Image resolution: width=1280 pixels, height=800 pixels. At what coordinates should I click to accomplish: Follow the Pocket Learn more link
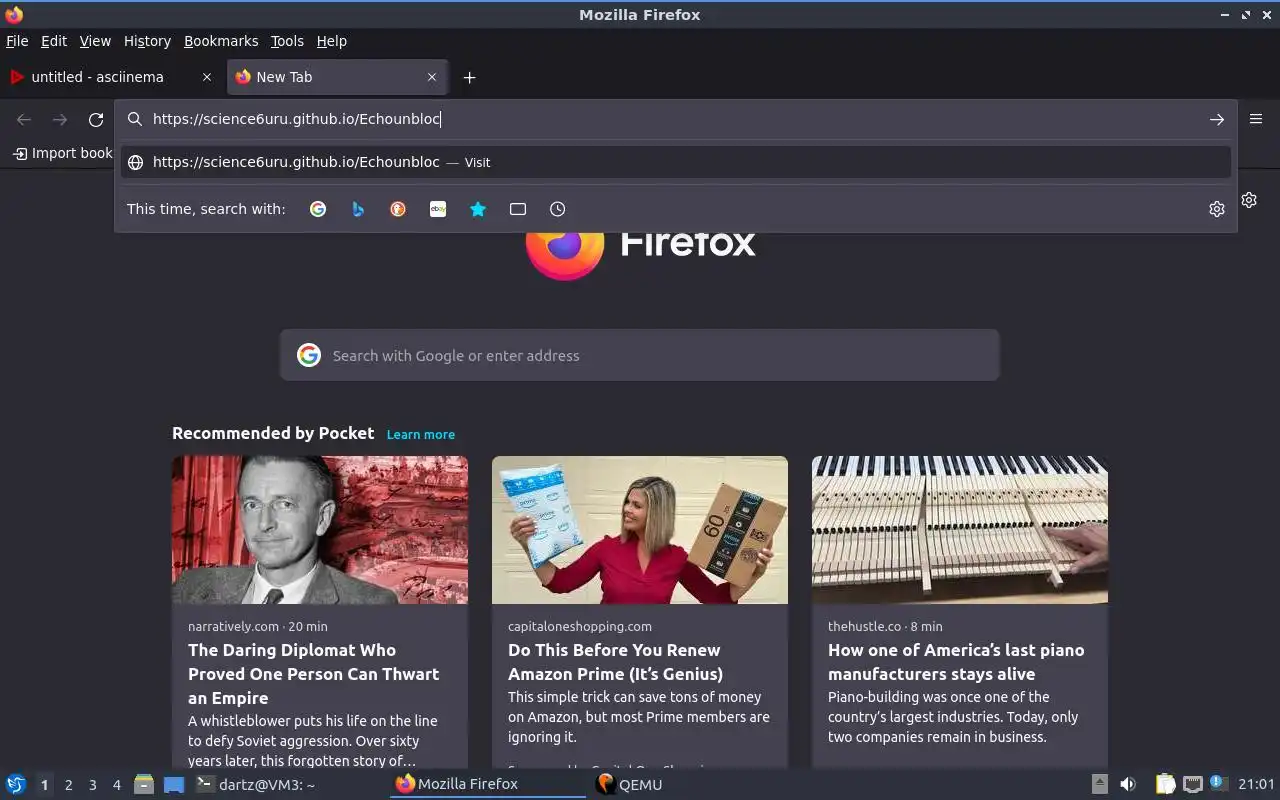click(421, 434)
